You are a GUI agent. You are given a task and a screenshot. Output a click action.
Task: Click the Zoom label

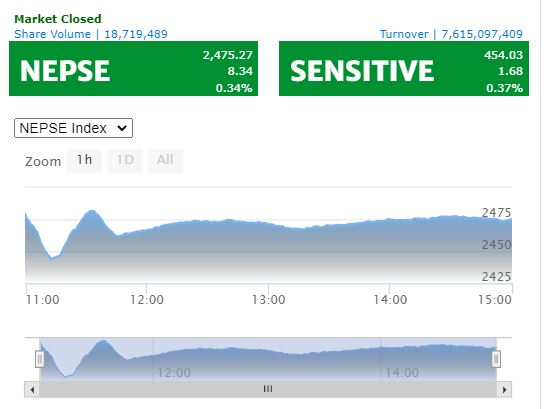pos(43,161)
